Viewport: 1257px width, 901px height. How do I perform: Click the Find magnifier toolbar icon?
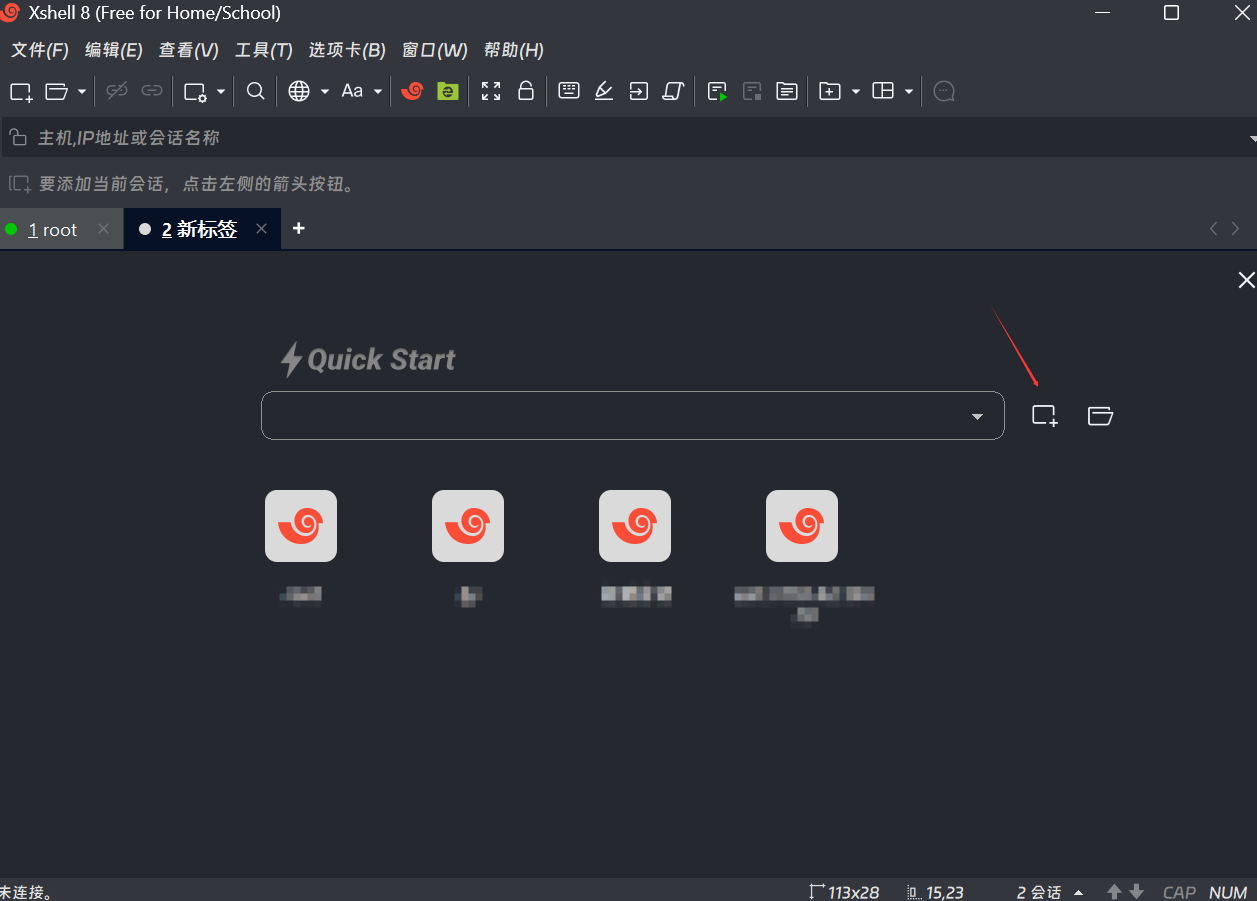pos(256,91)
